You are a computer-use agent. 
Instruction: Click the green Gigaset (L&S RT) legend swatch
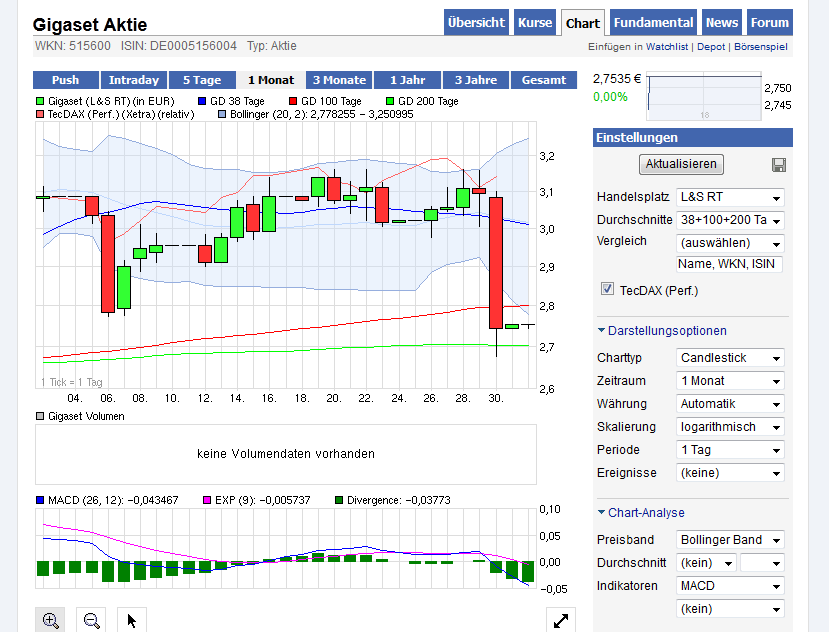click(40, 101)
